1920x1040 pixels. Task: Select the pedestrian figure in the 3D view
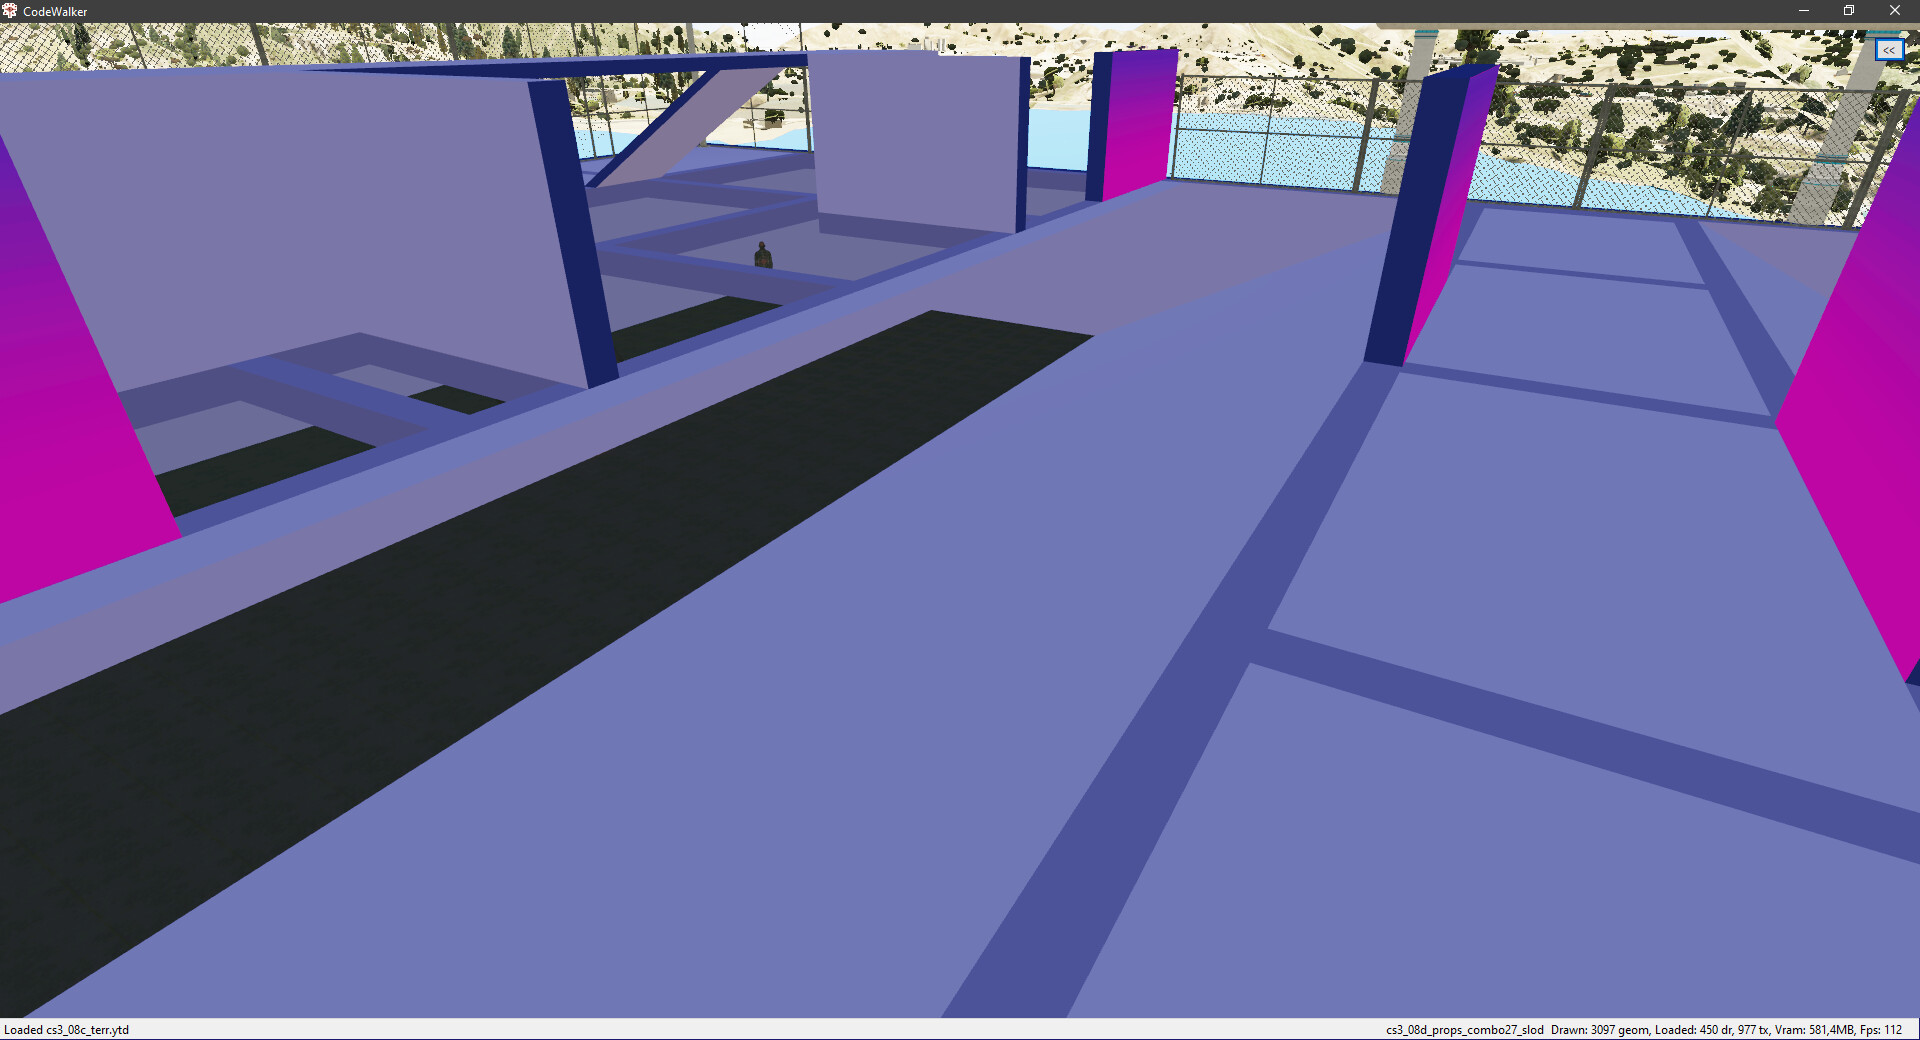763,255
